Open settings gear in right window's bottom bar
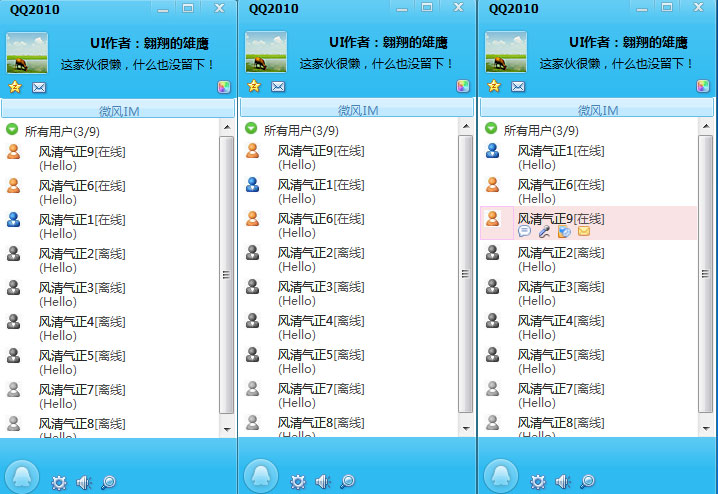This screenshot has height=494, width=718. pos(538,482)
